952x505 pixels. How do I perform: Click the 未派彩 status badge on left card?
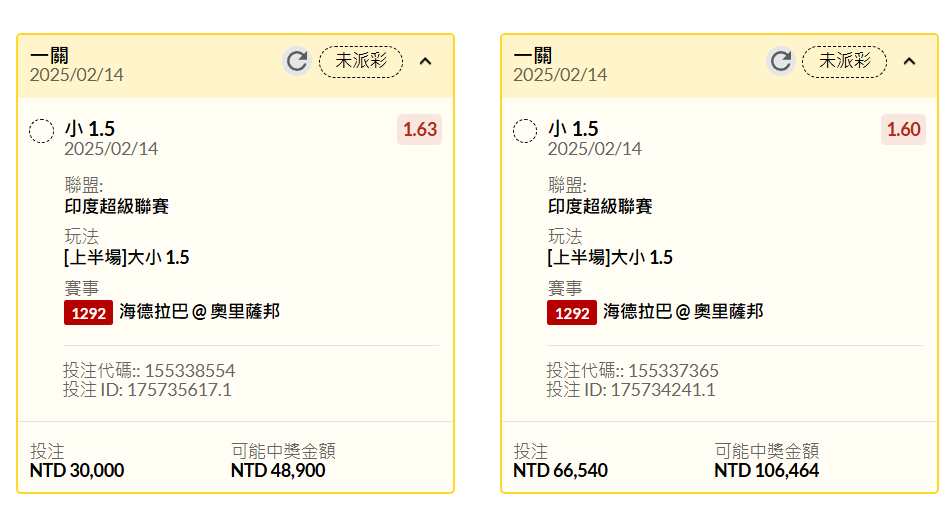coord(361,61)
